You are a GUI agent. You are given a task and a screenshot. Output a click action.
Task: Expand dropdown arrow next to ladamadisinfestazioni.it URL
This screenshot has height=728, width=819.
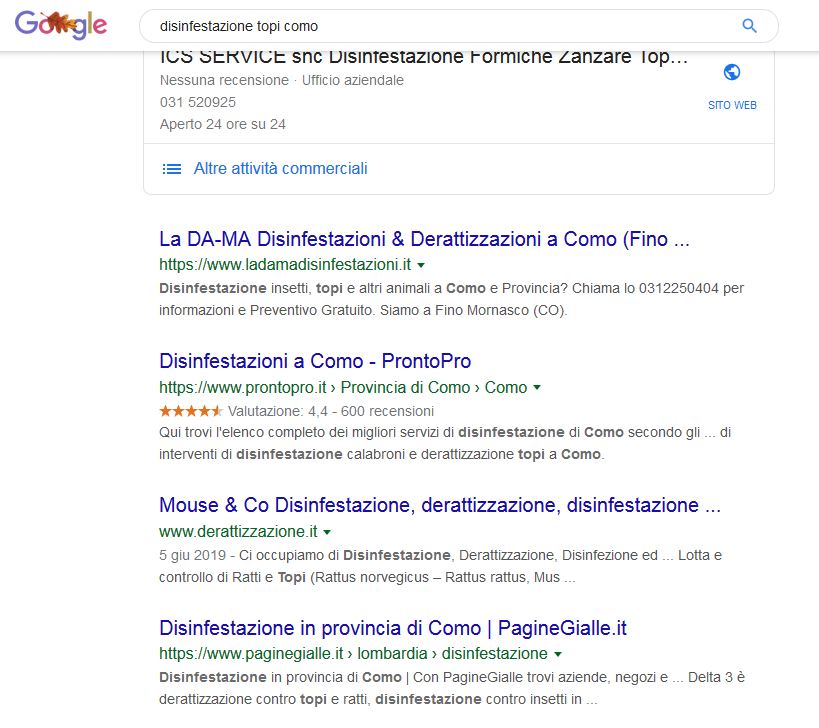421,265
